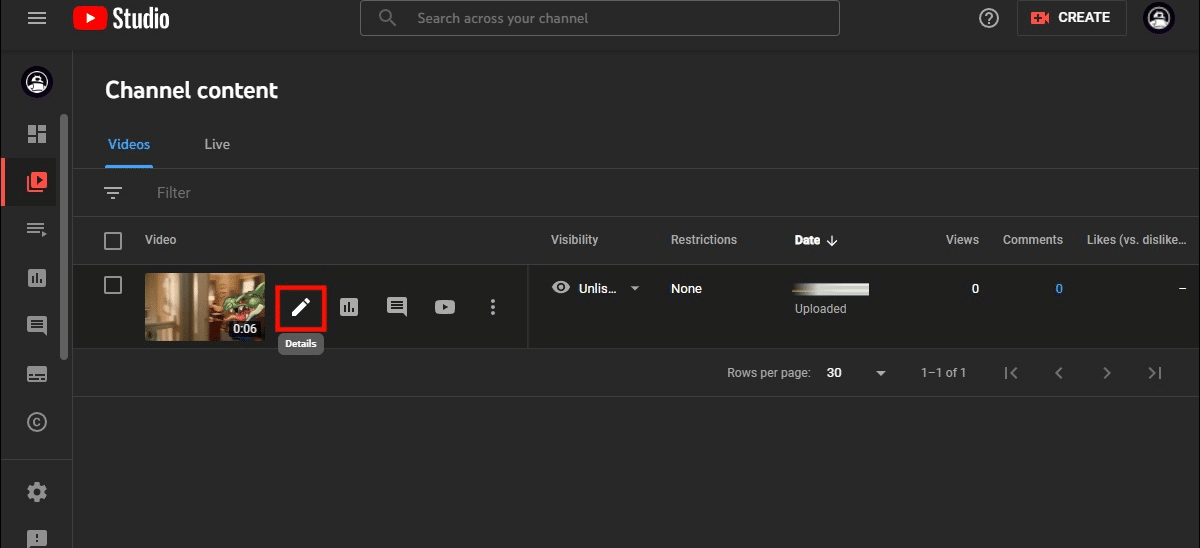This screenshot has height=548, width=1200.
Task: Click the comments count 0 link
Action: pos(1059,289)
